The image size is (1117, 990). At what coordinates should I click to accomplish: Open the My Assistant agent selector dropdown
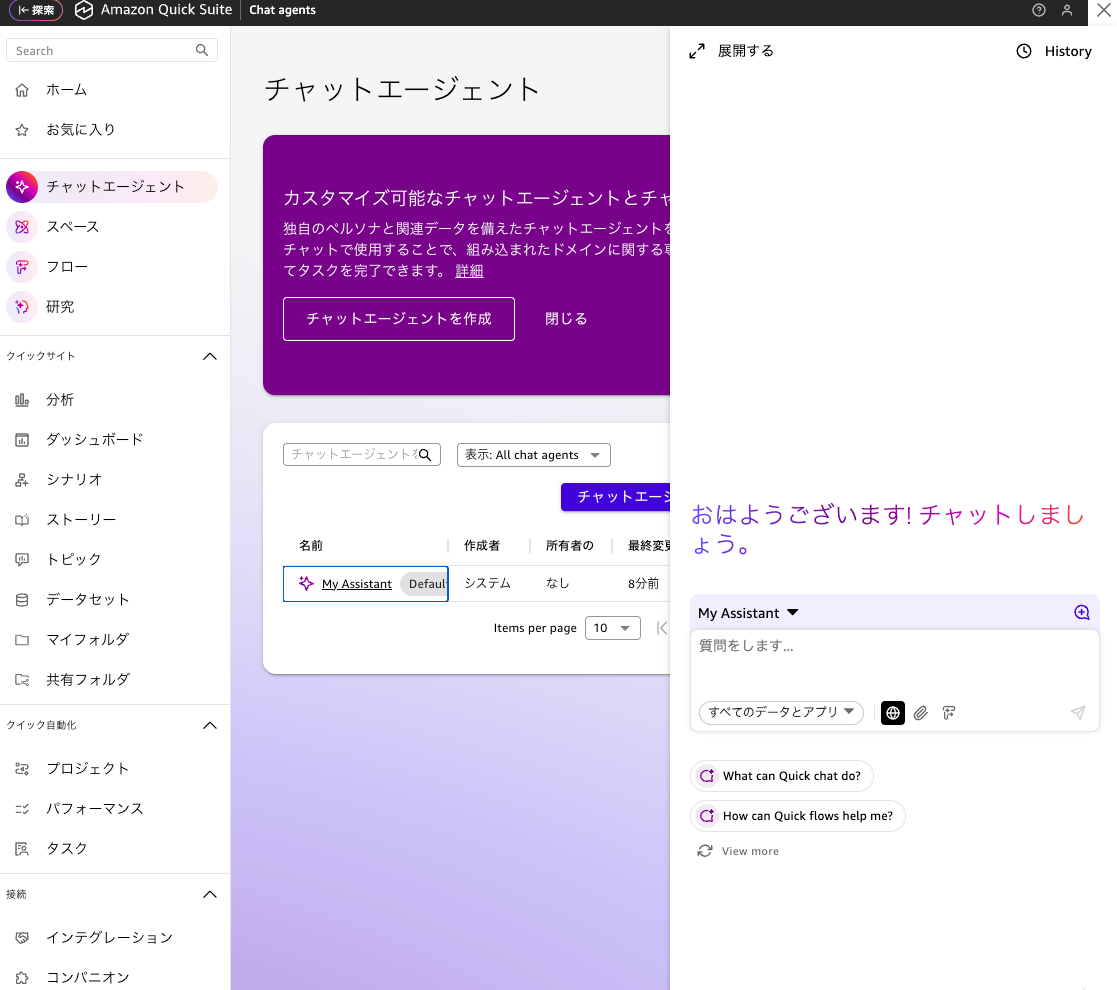748,613
